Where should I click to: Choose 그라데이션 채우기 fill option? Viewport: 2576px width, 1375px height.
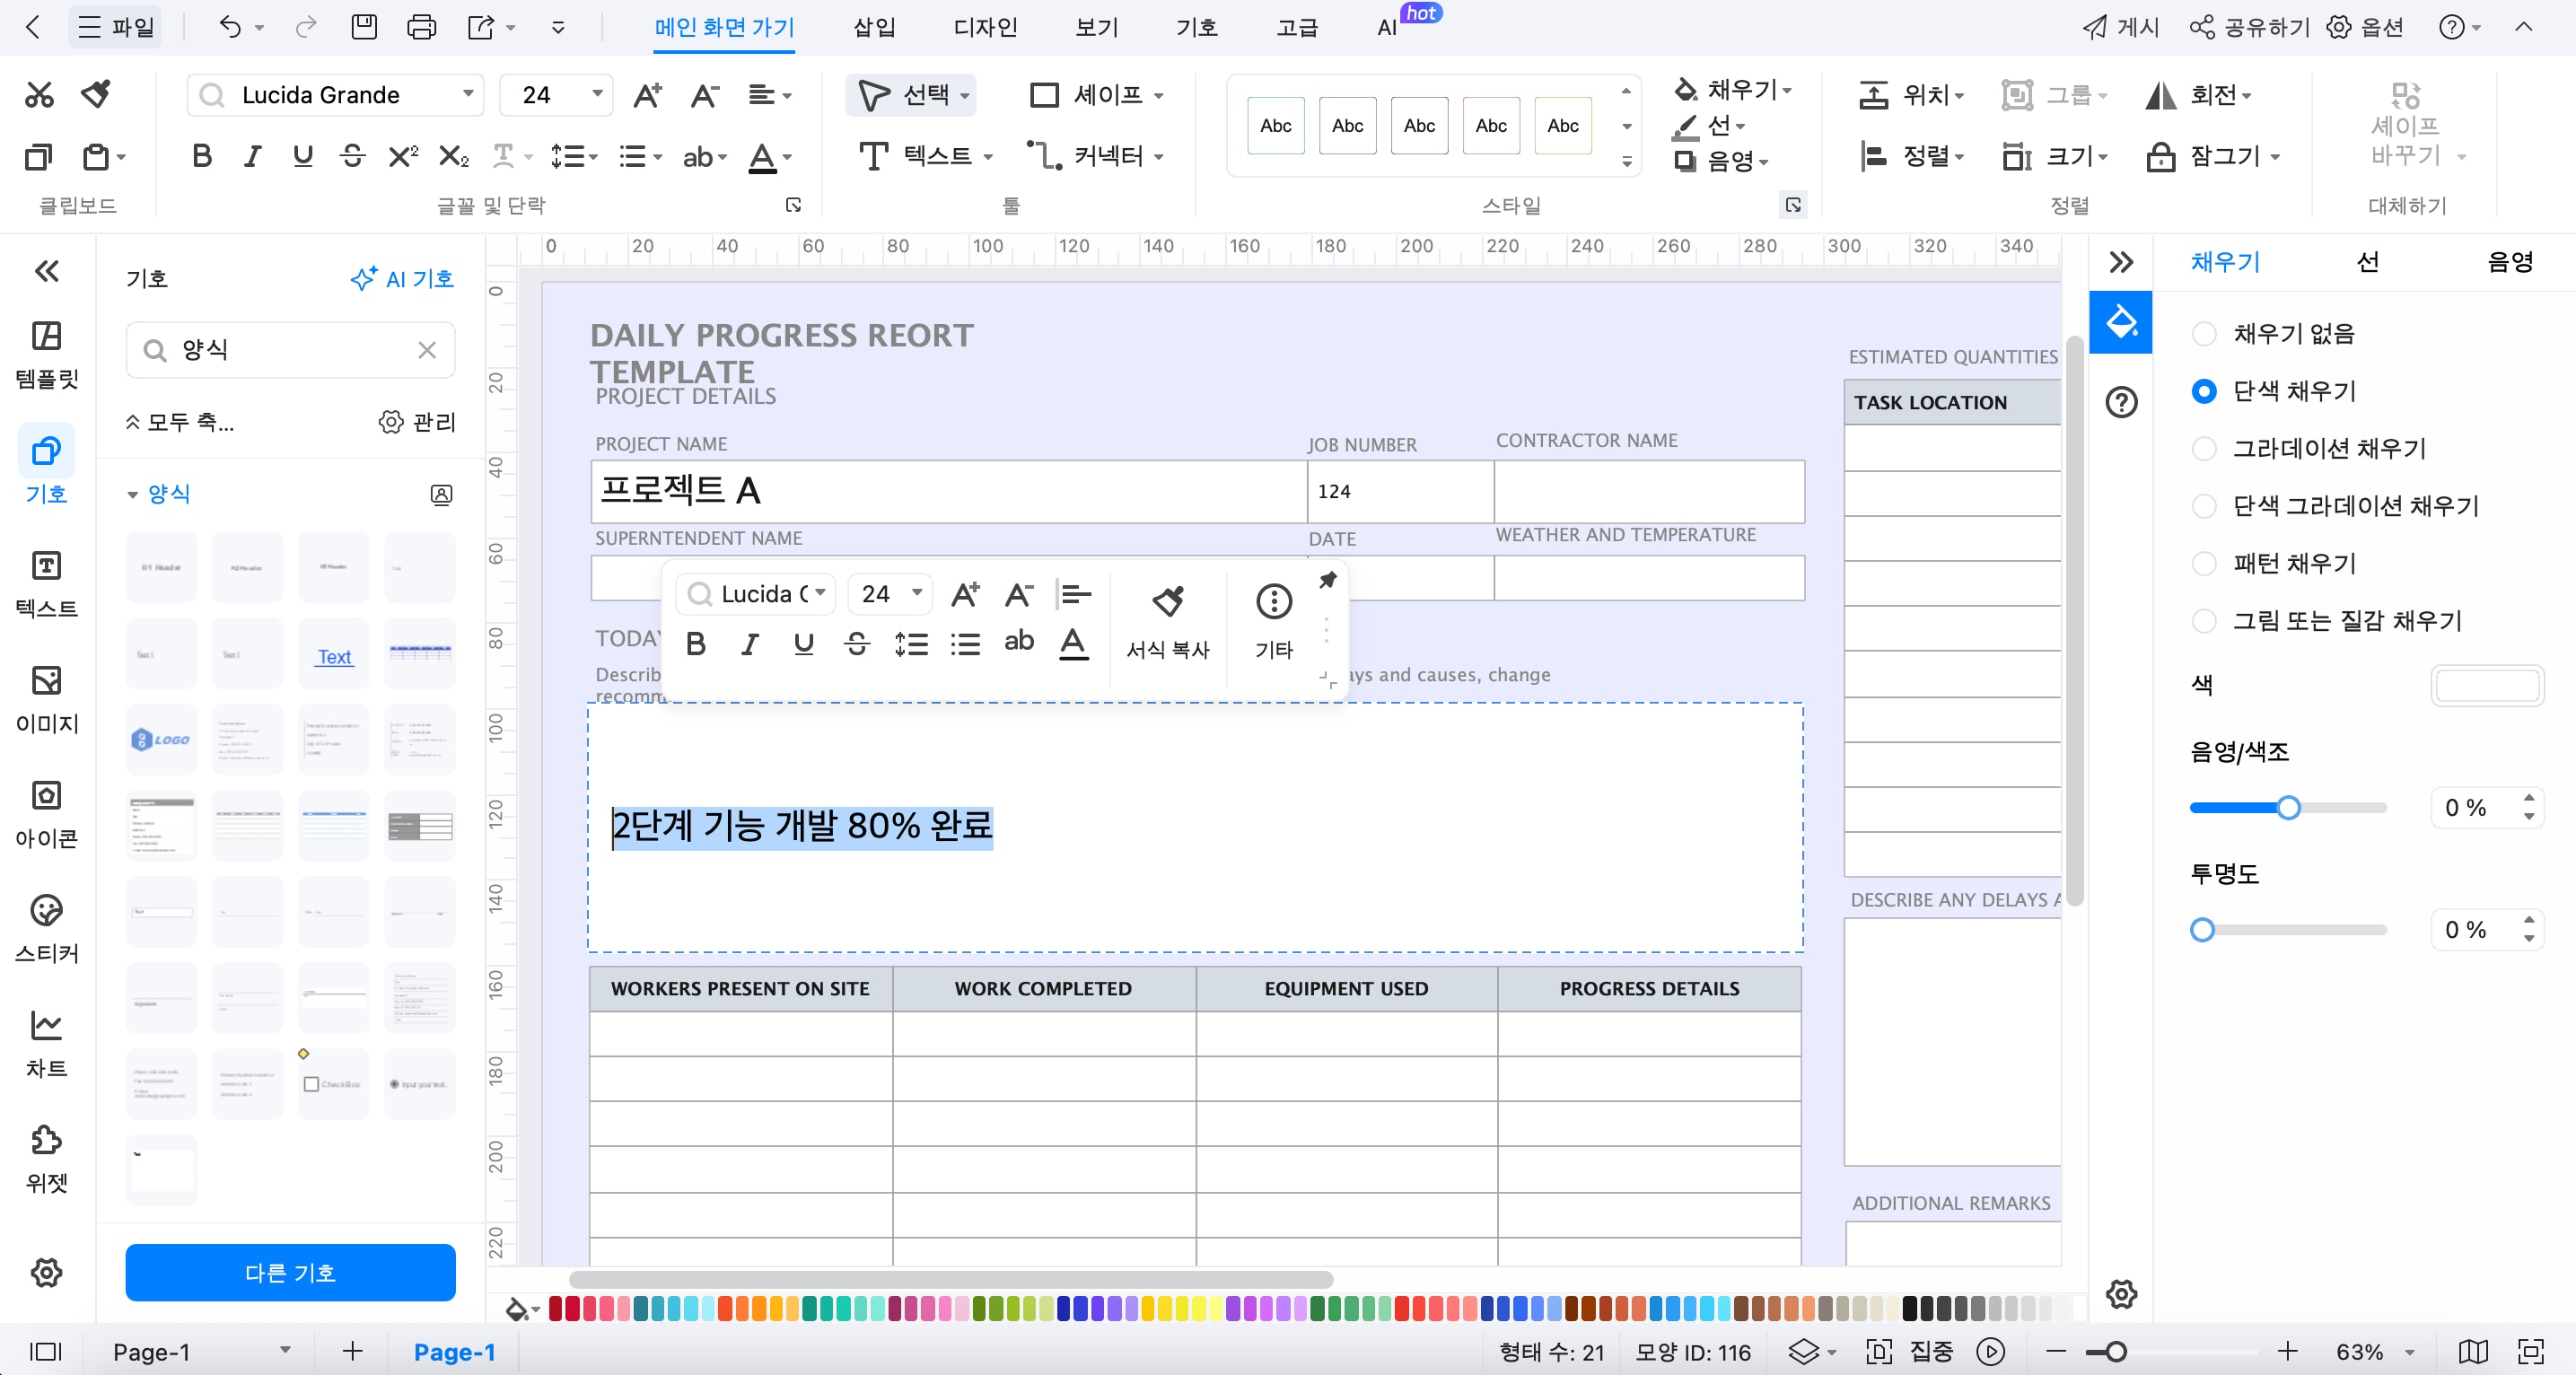tap(2204, 448)
